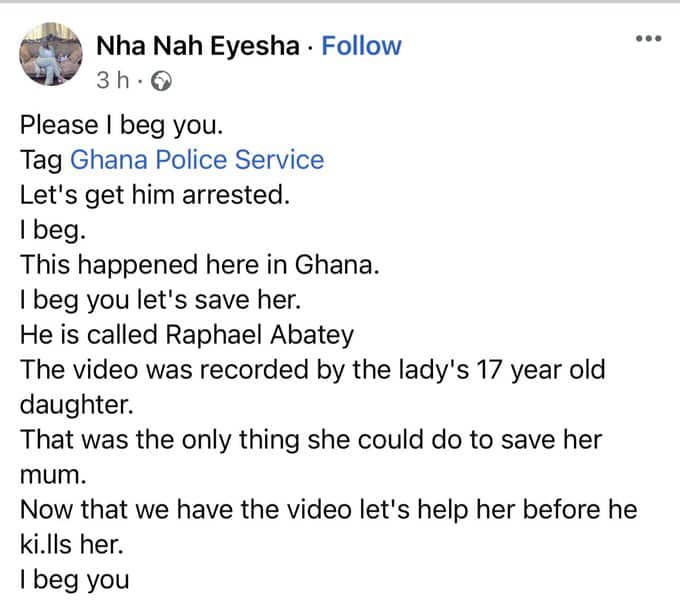Click the single word 'daughter.'

pyautogui.click(x=76, y=405)
